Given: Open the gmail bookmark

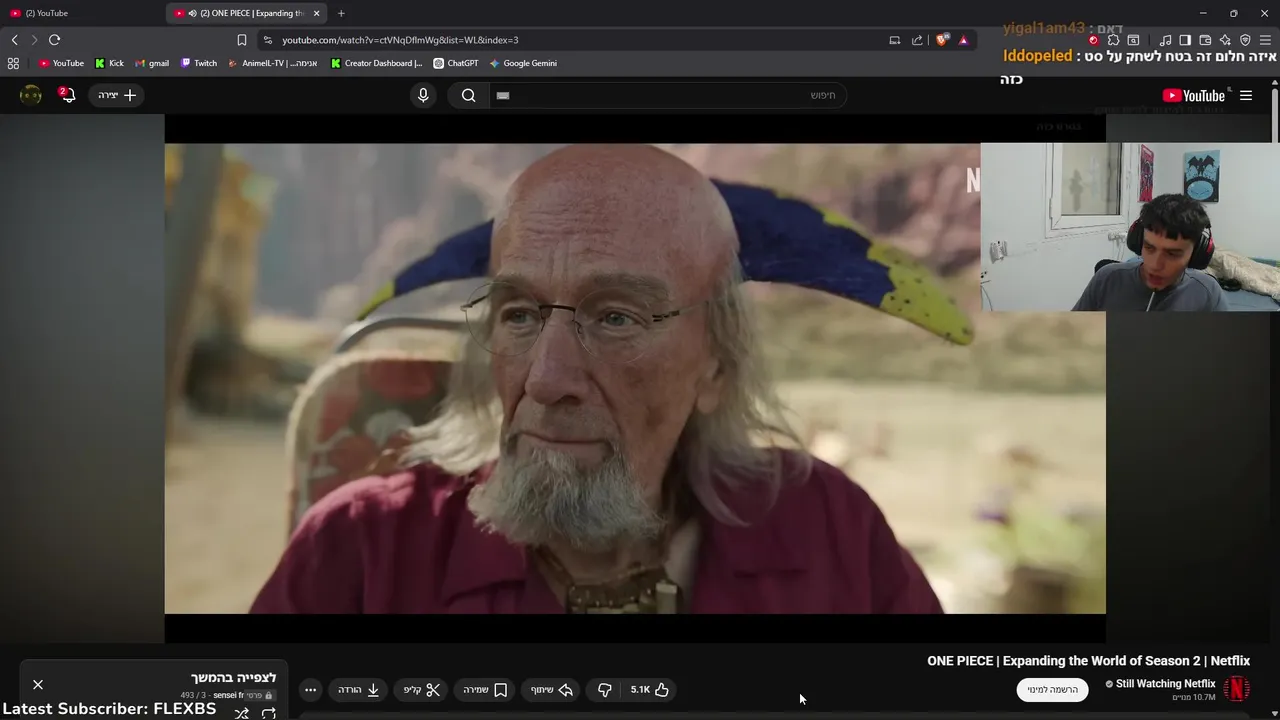Looking at the screenshot, I should tap(152, 63).
